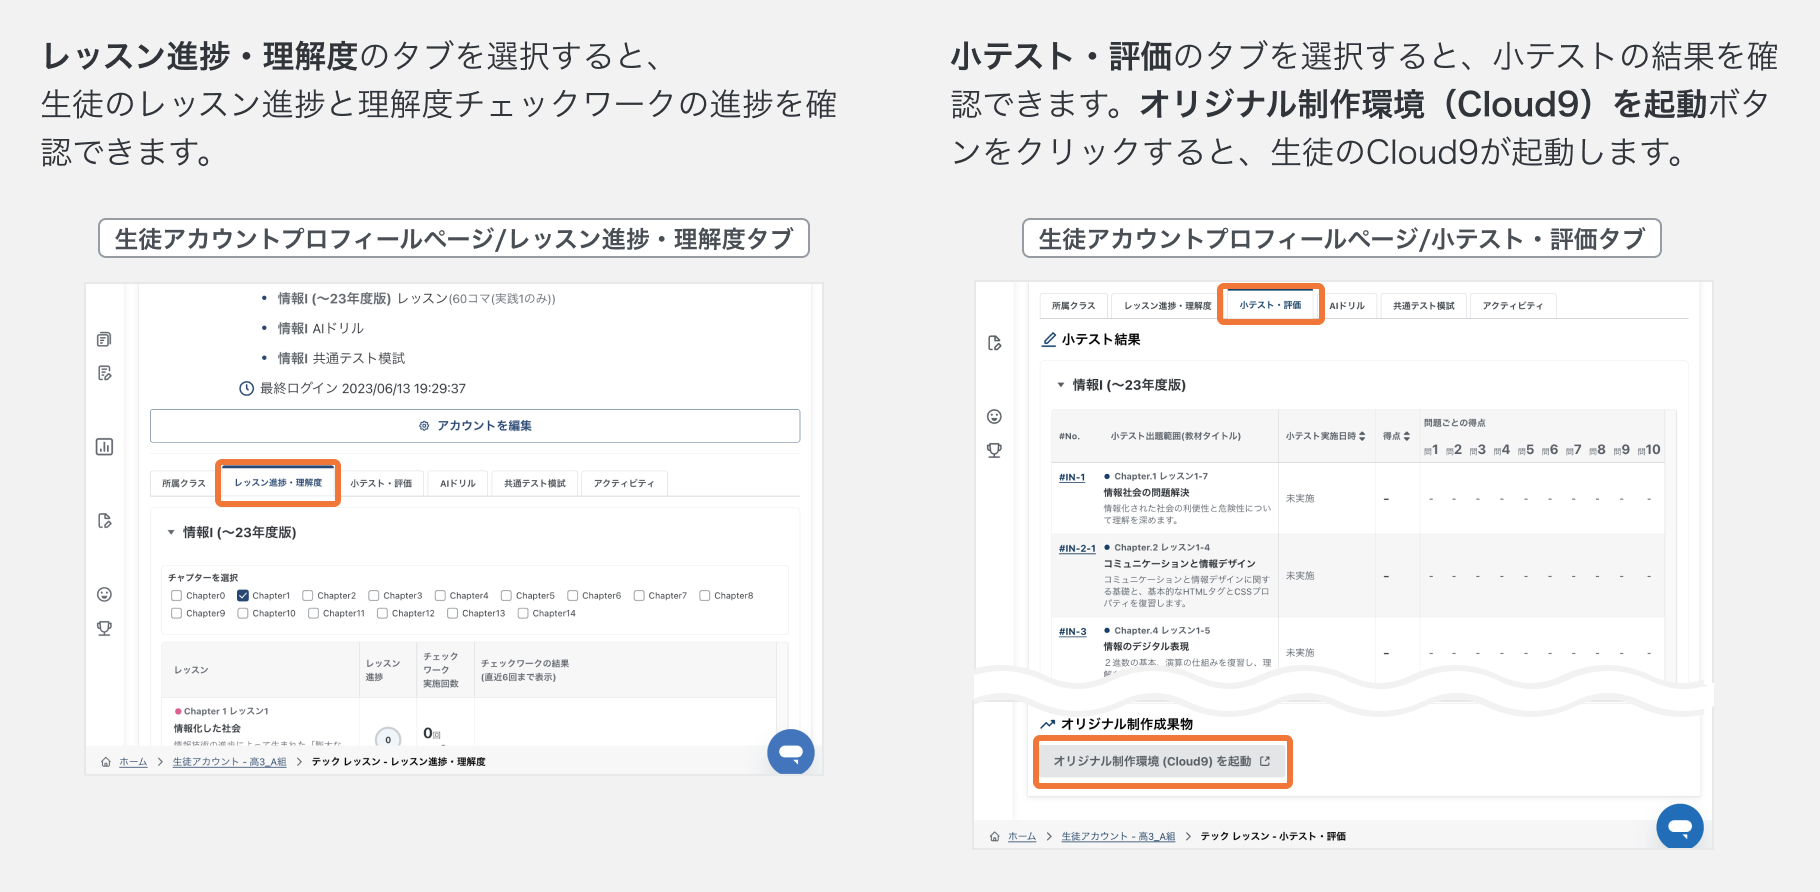Click ホーム breadcrumb link in lesson-progress screenshot
Viewport: 1820px width, 892px height.
pyautogui.click(x=133, y=762)
